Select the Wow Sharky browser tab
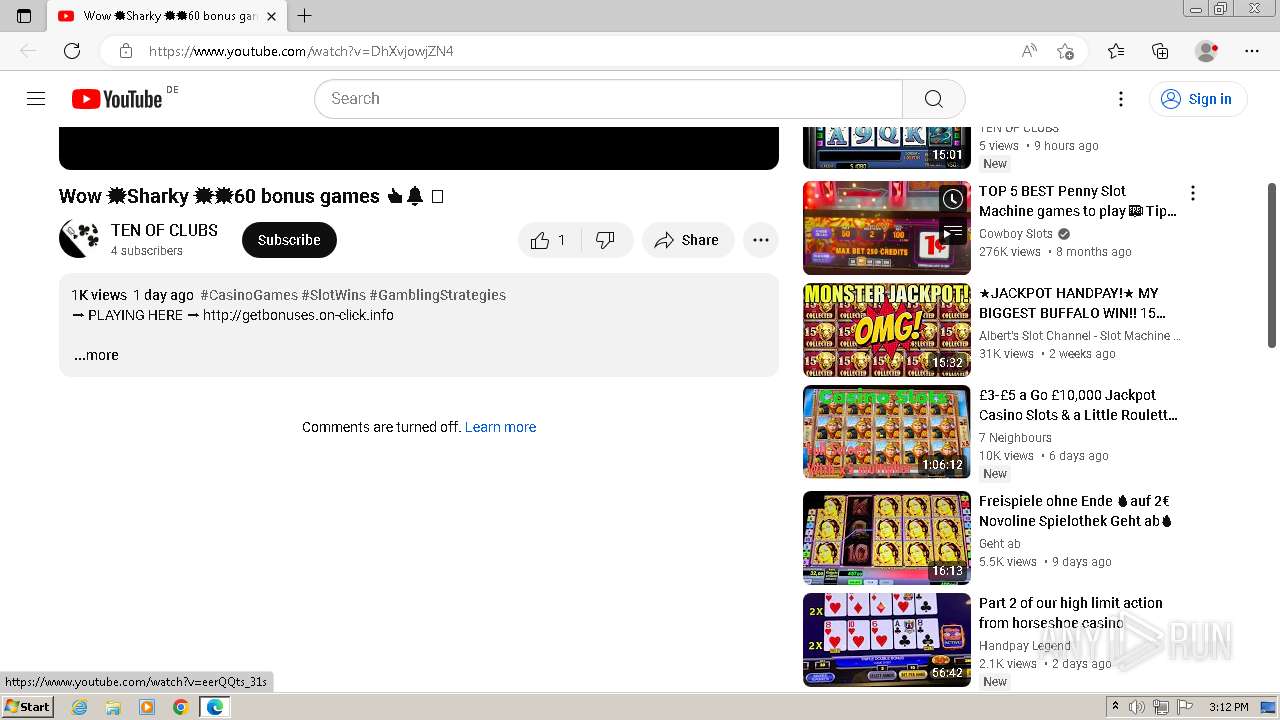The width and height of the screenshot is (1280, 720). (x=168, y=16)
